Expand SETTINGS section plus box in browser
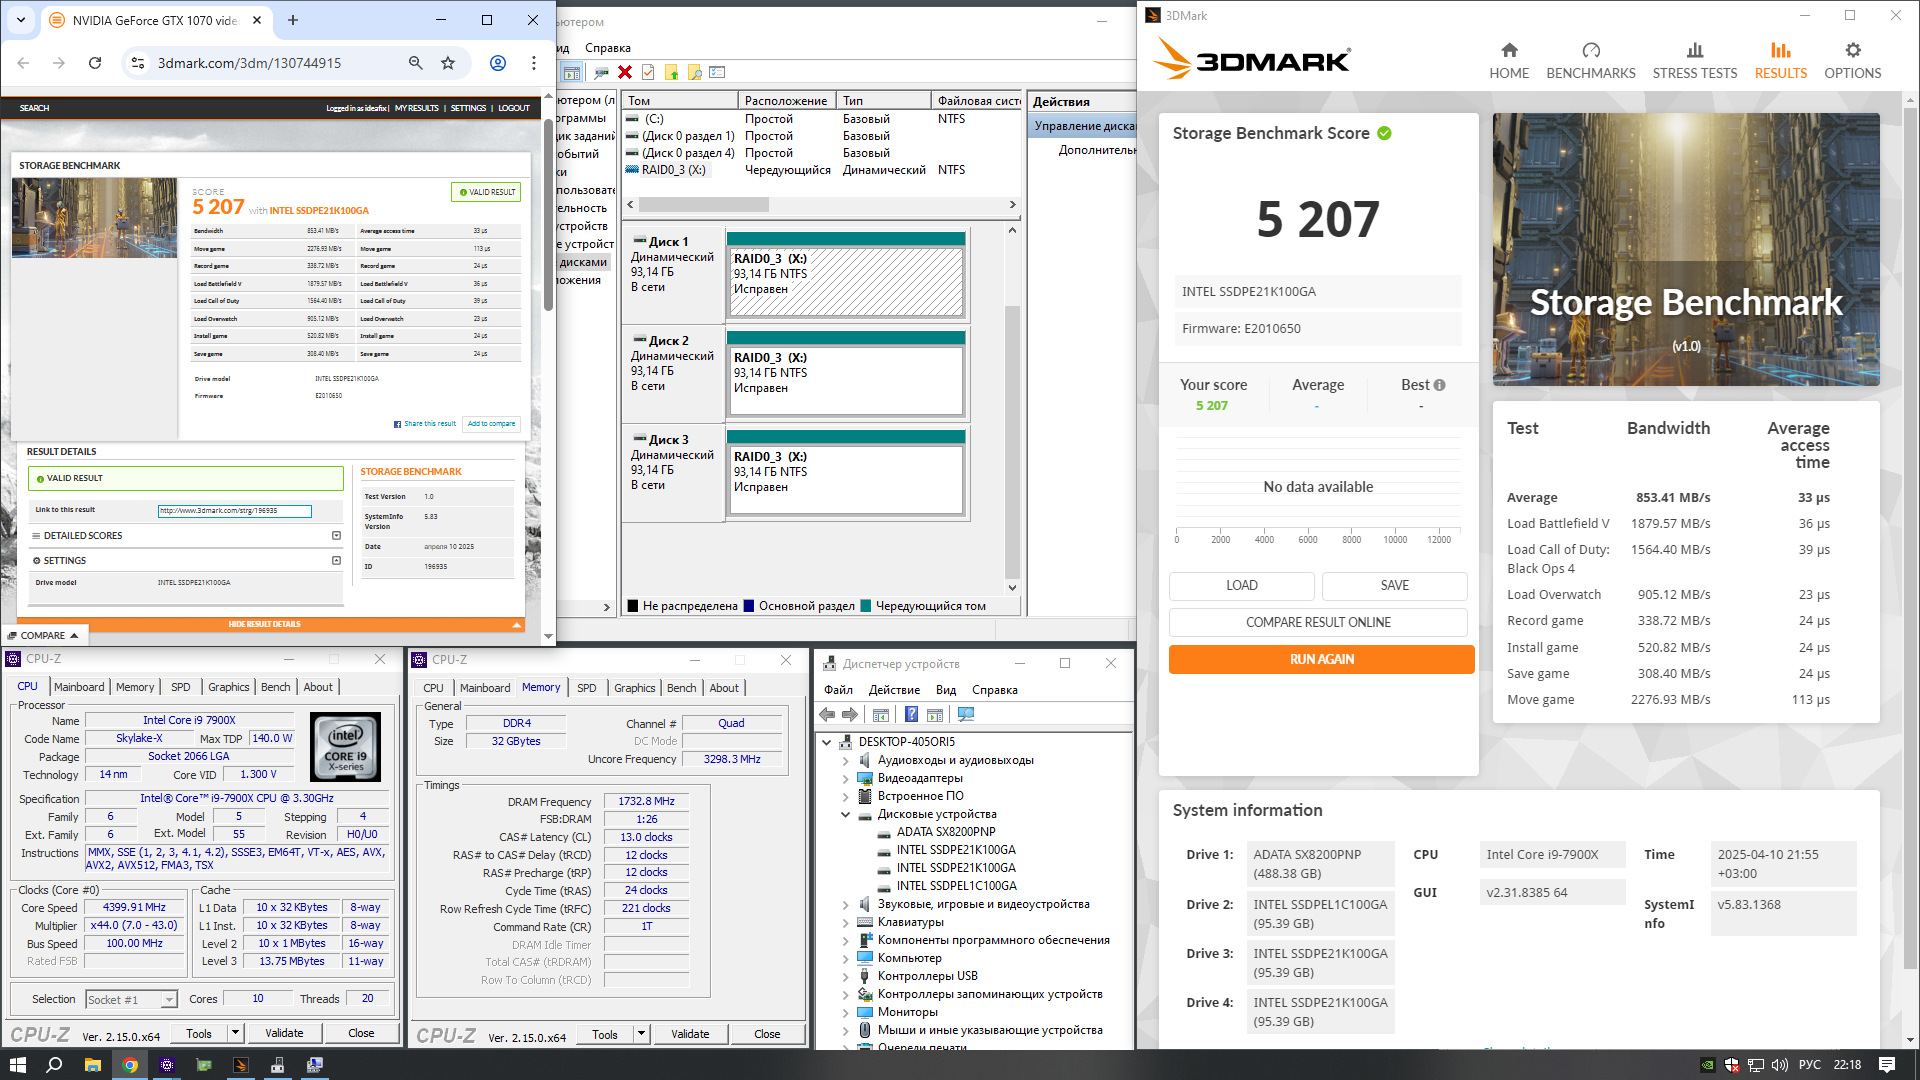 [336, 560]
